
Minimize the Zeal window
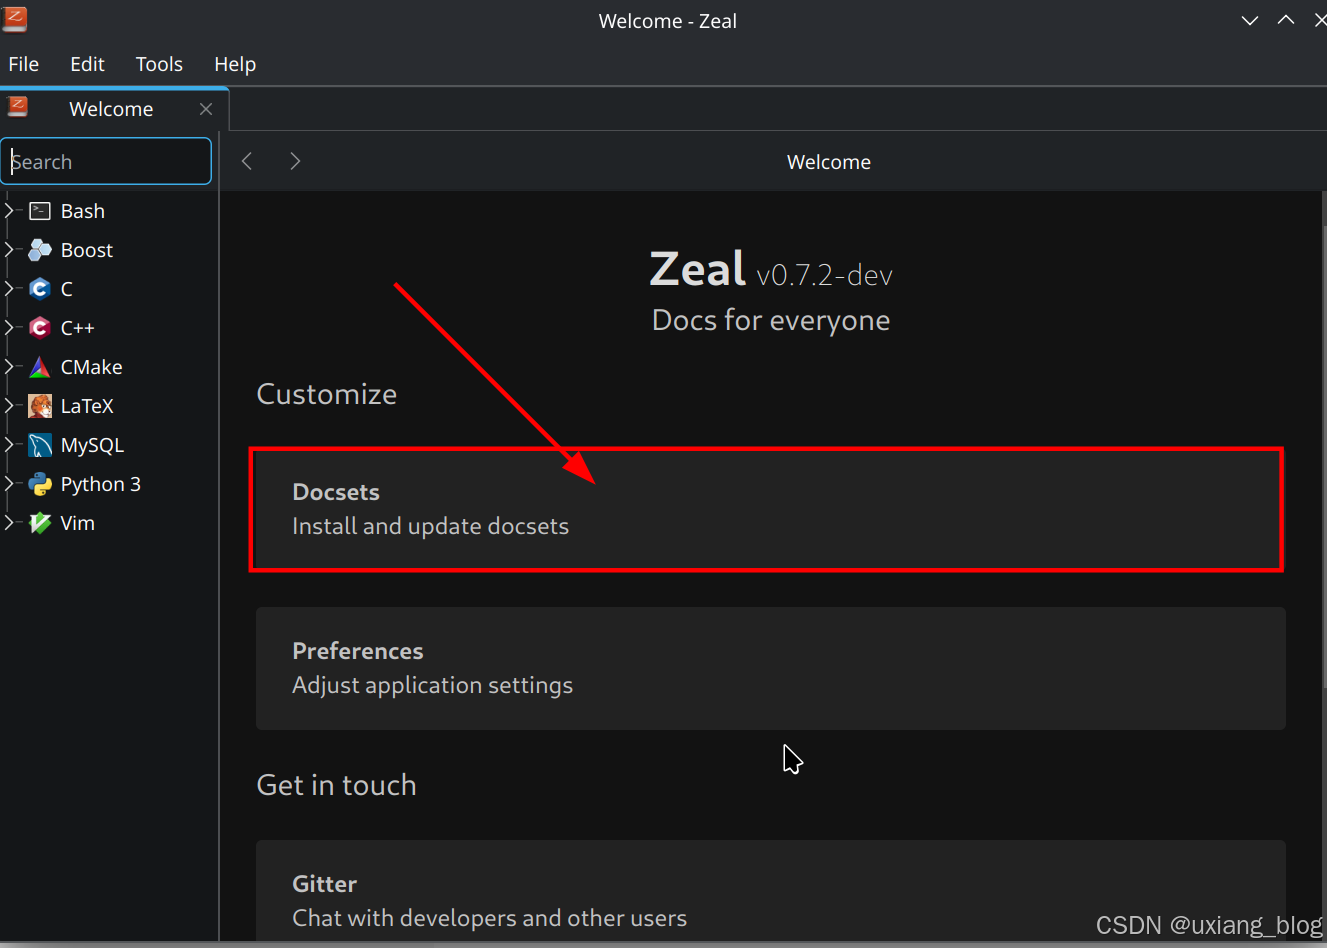[1250, 20]
